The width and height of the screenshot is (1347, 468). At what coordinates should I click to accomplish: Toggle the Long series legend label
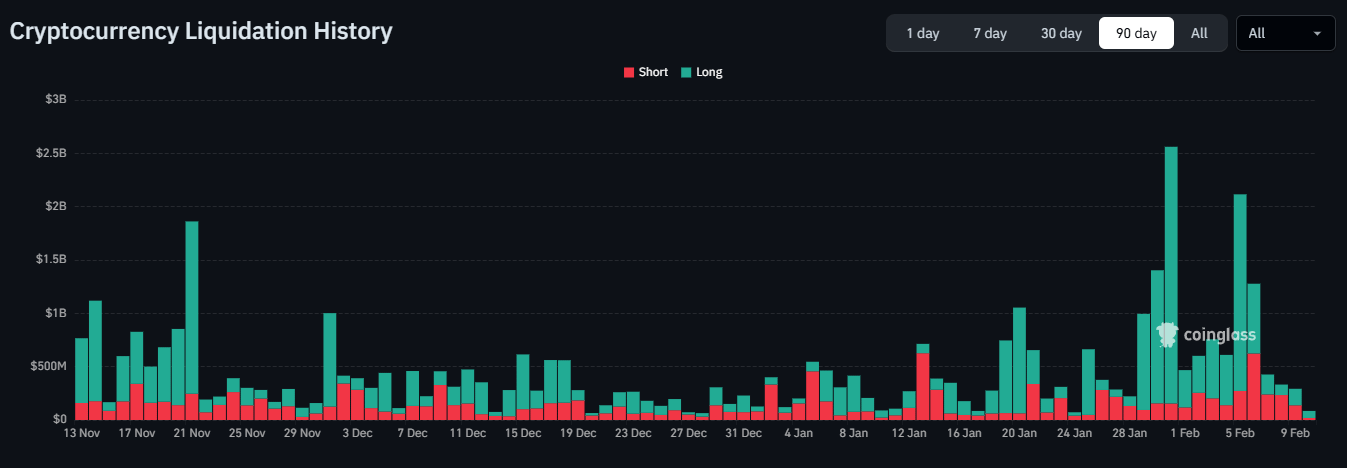point(709,72)
